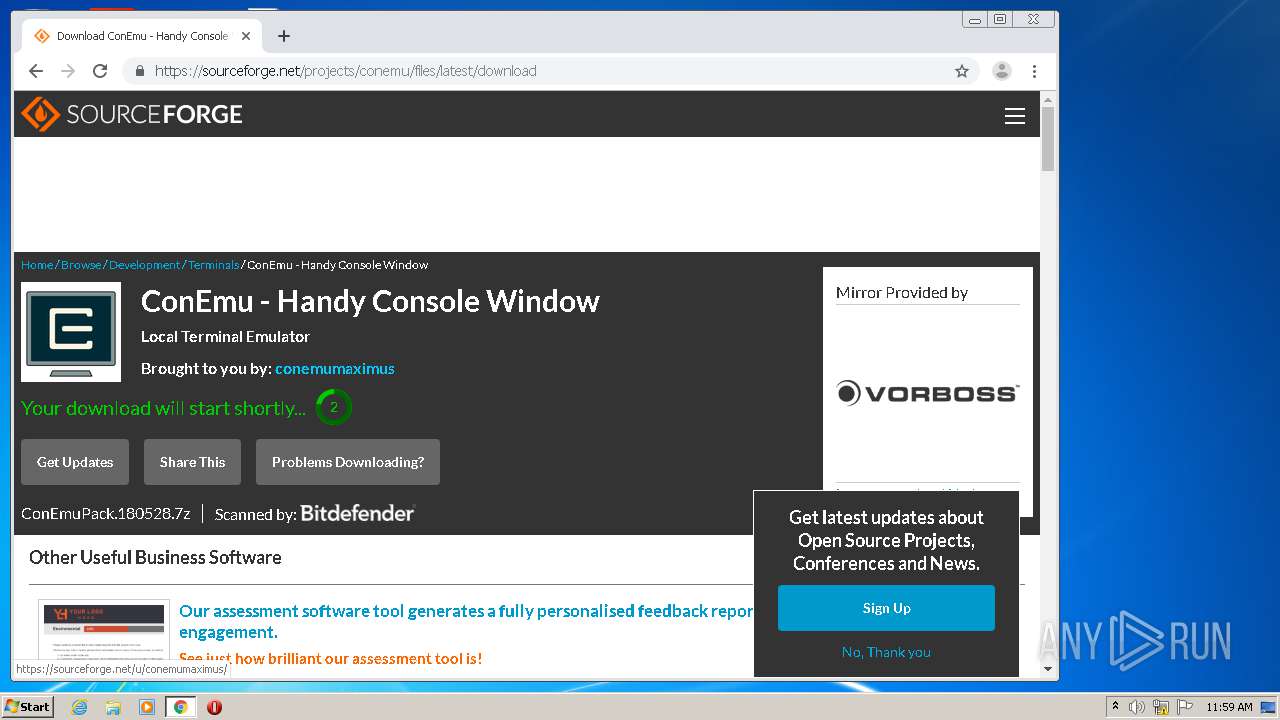
Task: Open the hamburger menu on SourceForge
Action: point(1015,116)
